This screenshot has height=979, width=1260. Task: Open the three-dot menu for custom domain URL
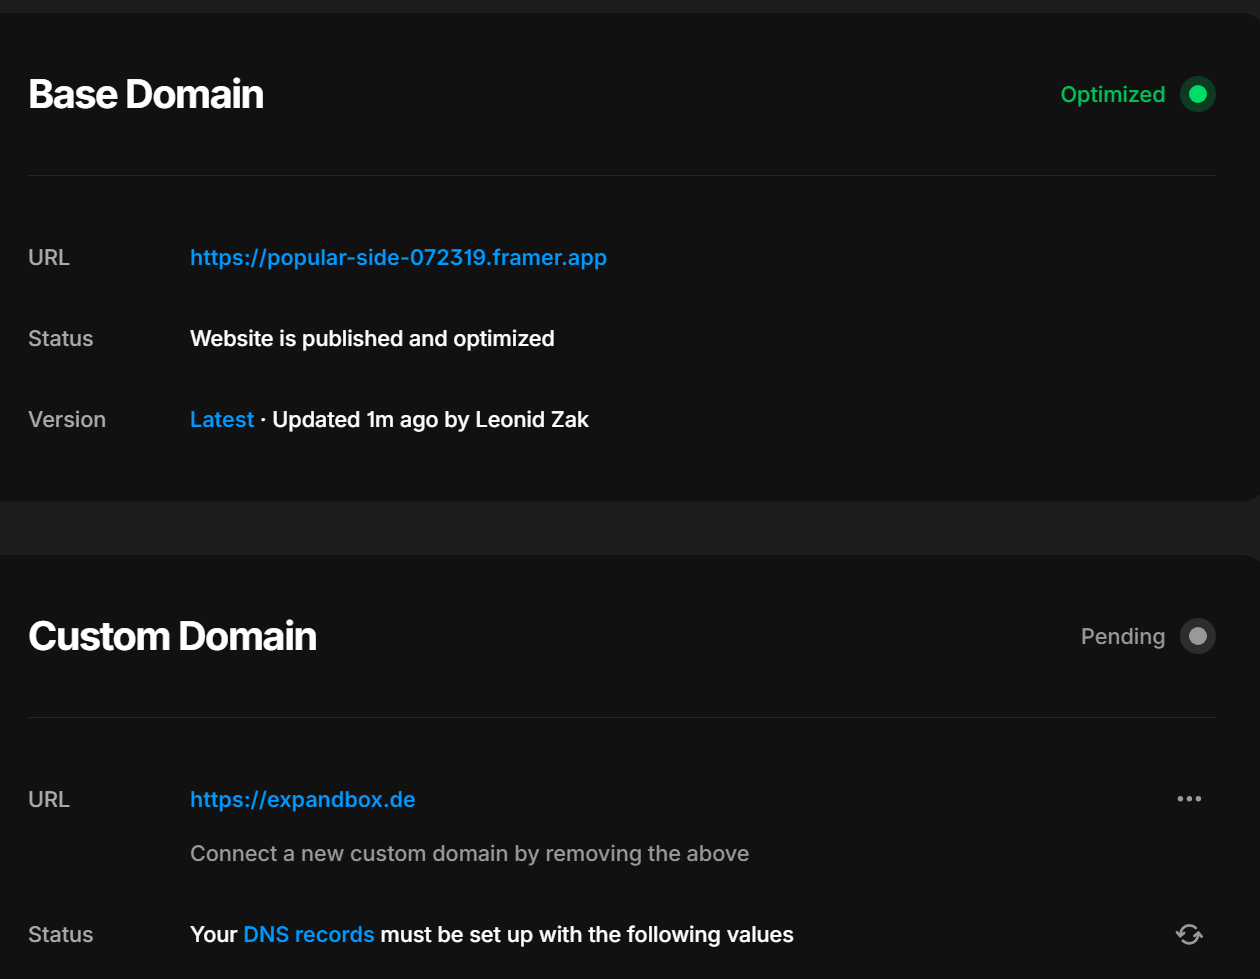(1189, 799)
